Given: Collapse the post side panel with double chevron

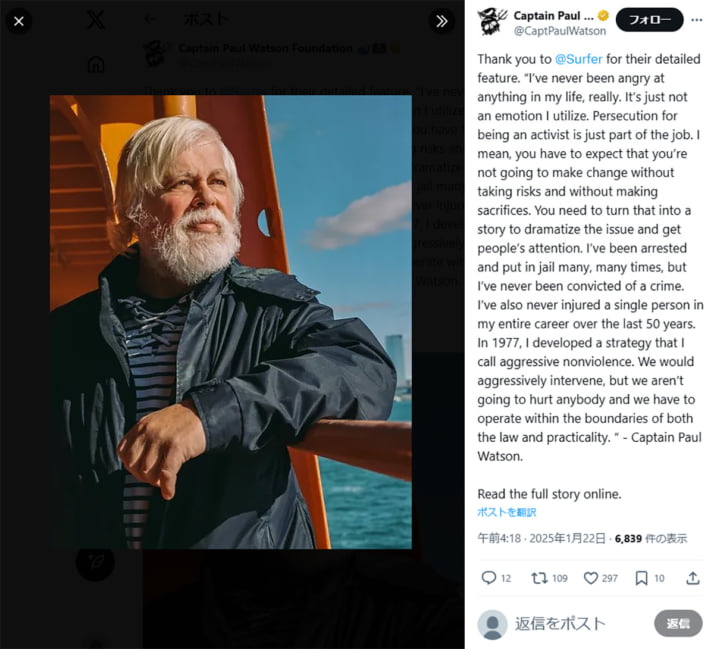Looking at the screenshot, I should pyautogui.click(x=441, y=20).
